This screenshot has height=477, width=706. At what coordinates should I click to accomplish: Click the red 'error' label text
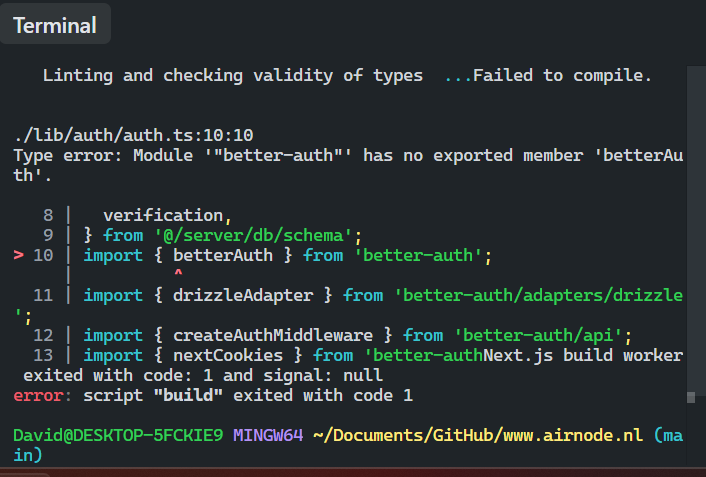pyautogui.click(x=38, y=395)
